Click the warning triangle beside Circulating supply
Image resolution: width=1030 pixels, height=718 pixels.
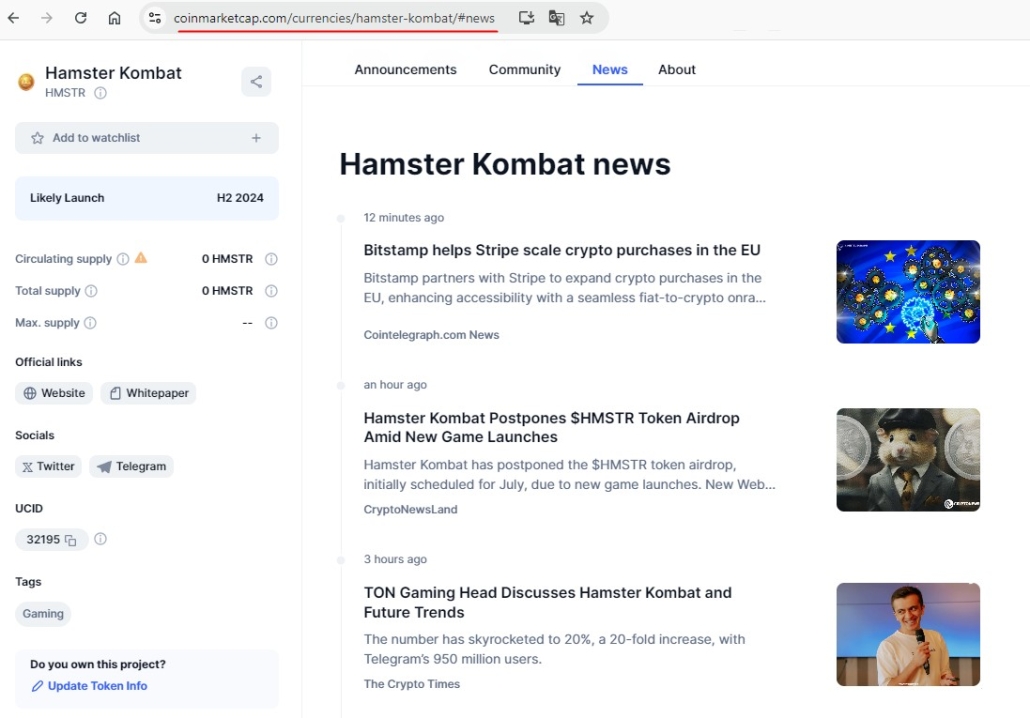[140, 258]
